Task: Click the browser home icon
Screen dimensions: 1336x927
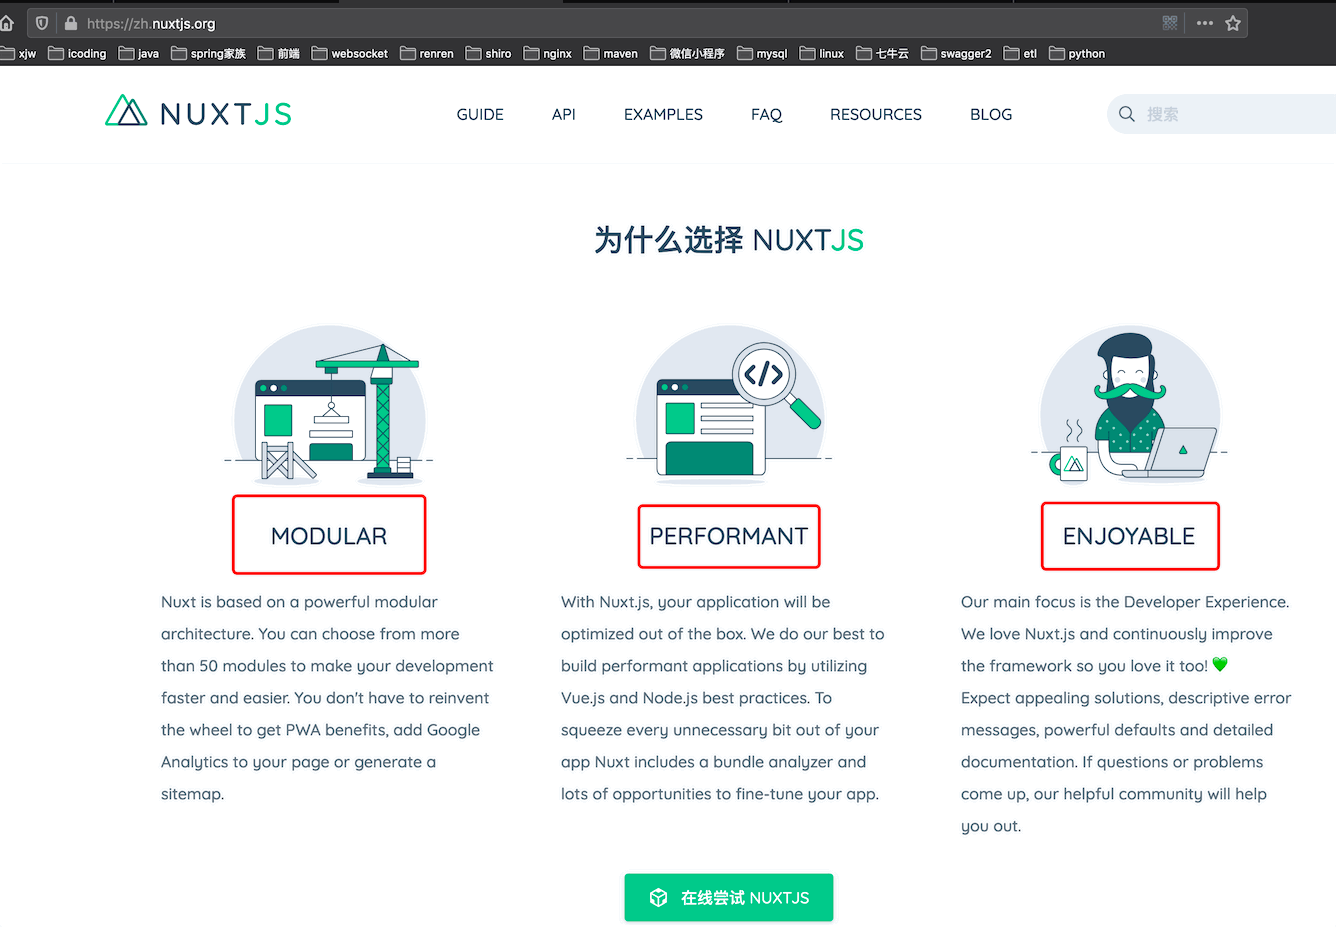Action: [x=6, y=23]
